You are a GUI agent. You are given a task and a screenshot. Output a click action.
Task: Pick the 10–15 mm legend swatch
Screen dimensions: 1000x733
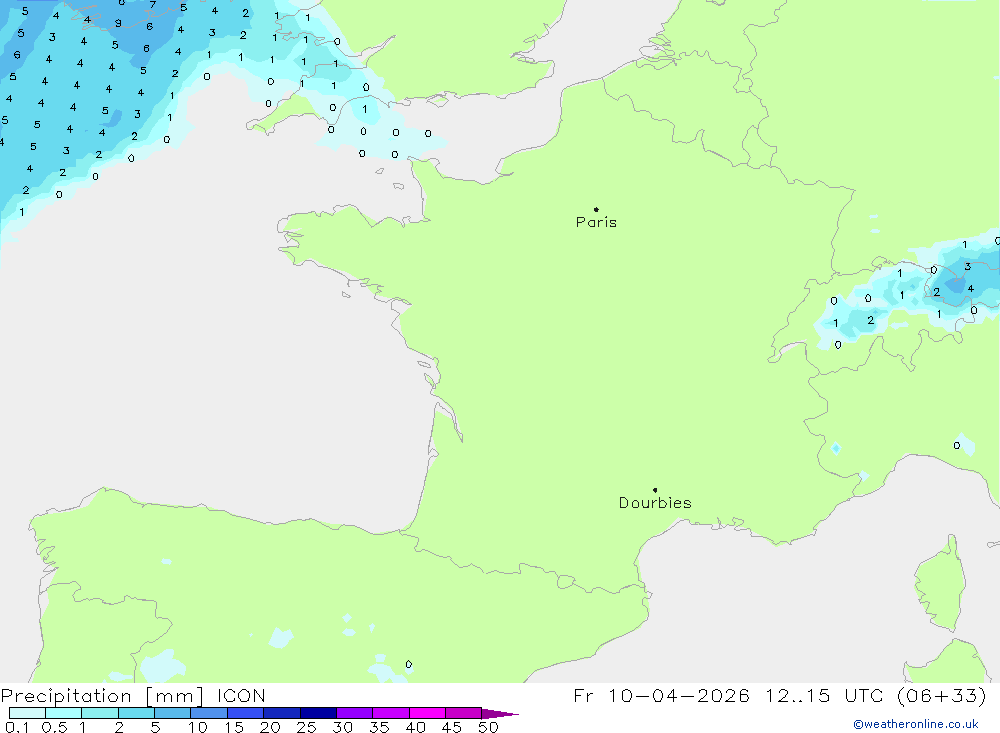[209, 713]
